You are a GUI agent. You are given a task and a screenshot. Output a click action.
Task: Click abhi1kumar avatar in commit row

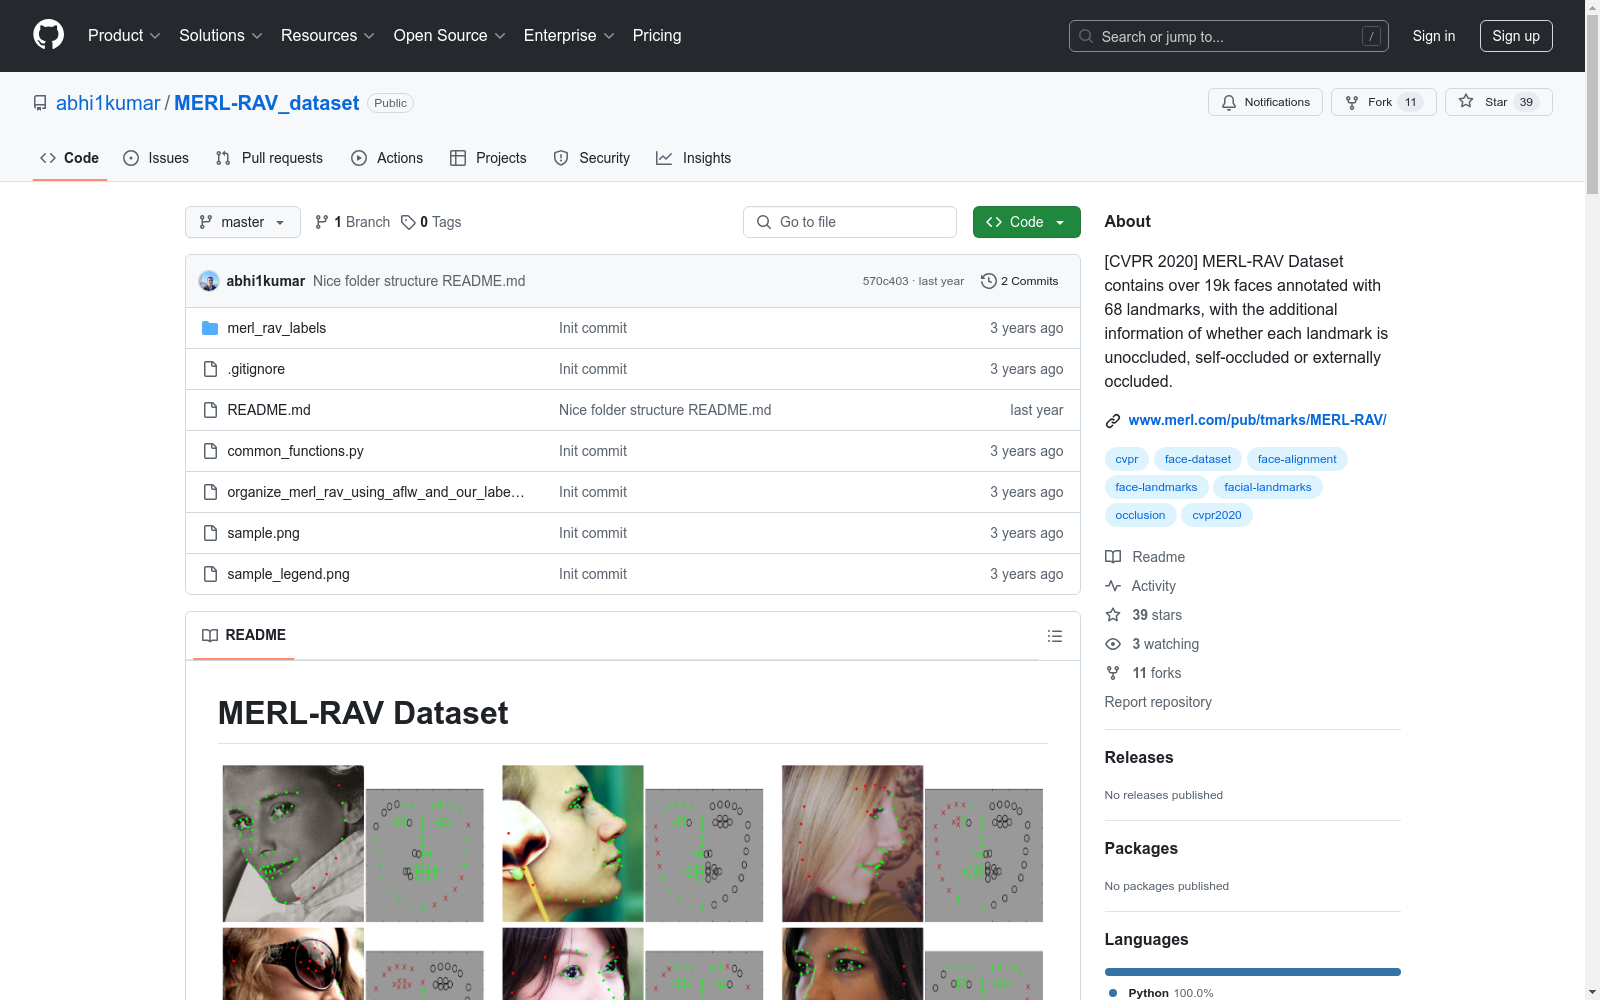coord(209,281)
